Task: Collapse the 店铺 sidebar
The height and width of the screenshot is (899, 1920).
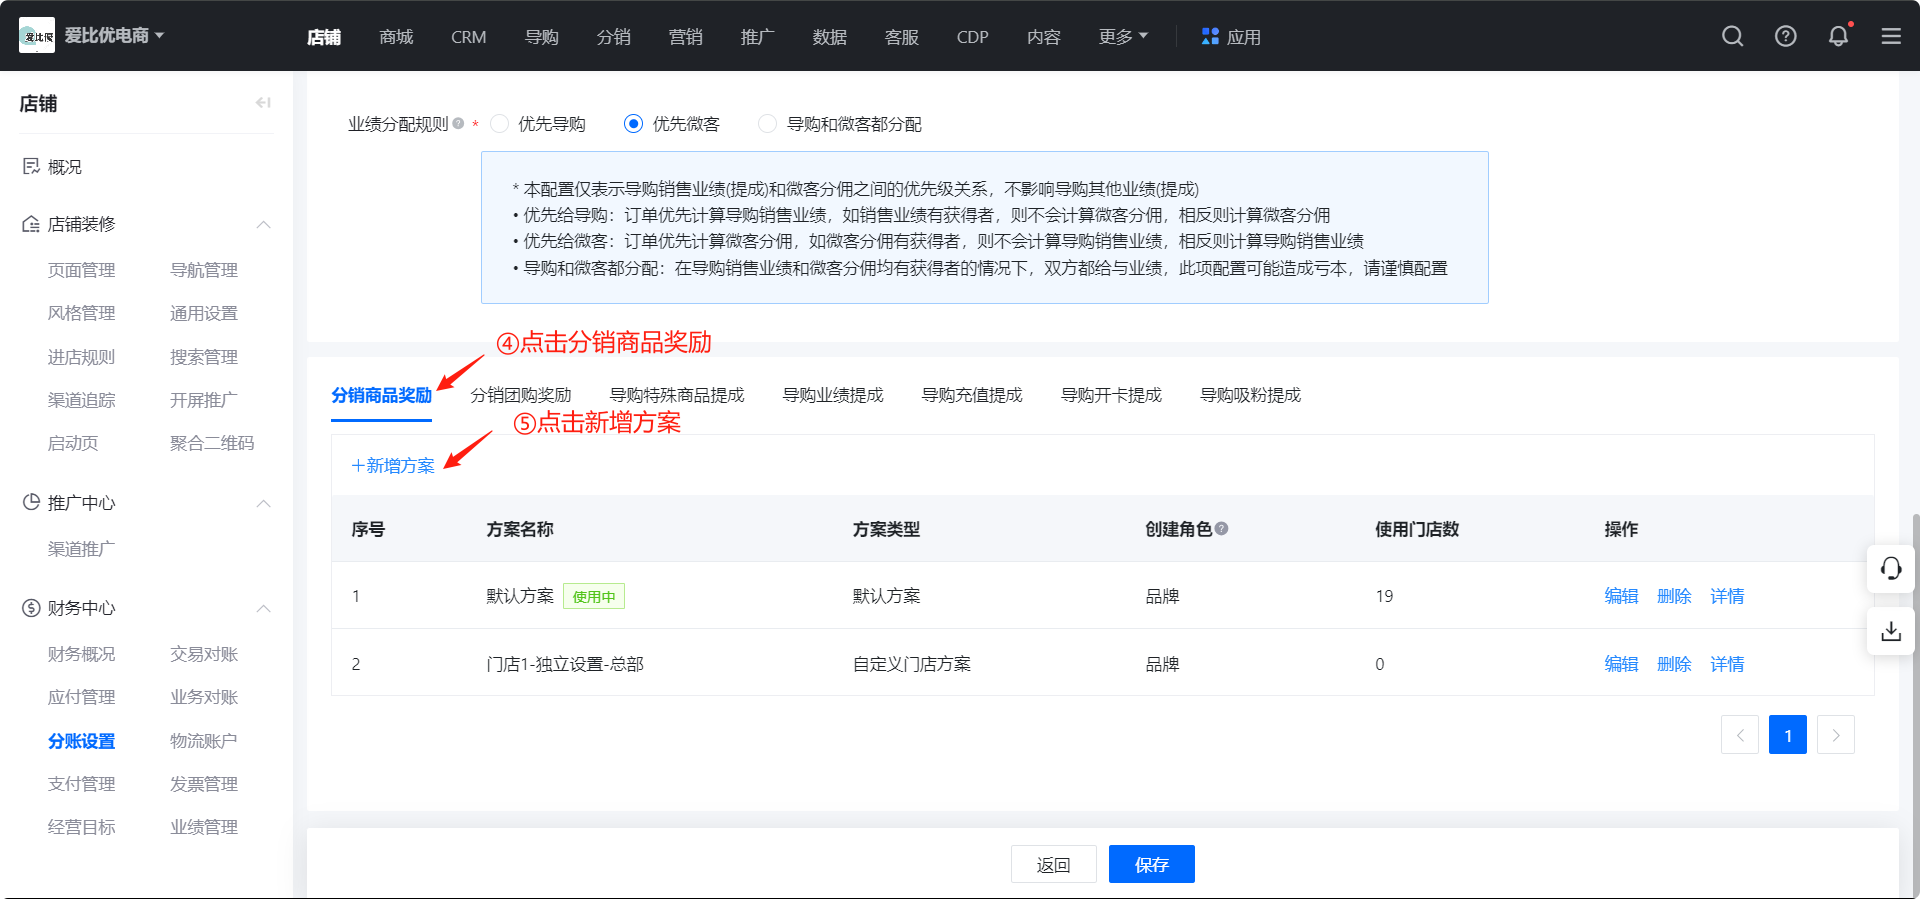Action: [263, 102]
